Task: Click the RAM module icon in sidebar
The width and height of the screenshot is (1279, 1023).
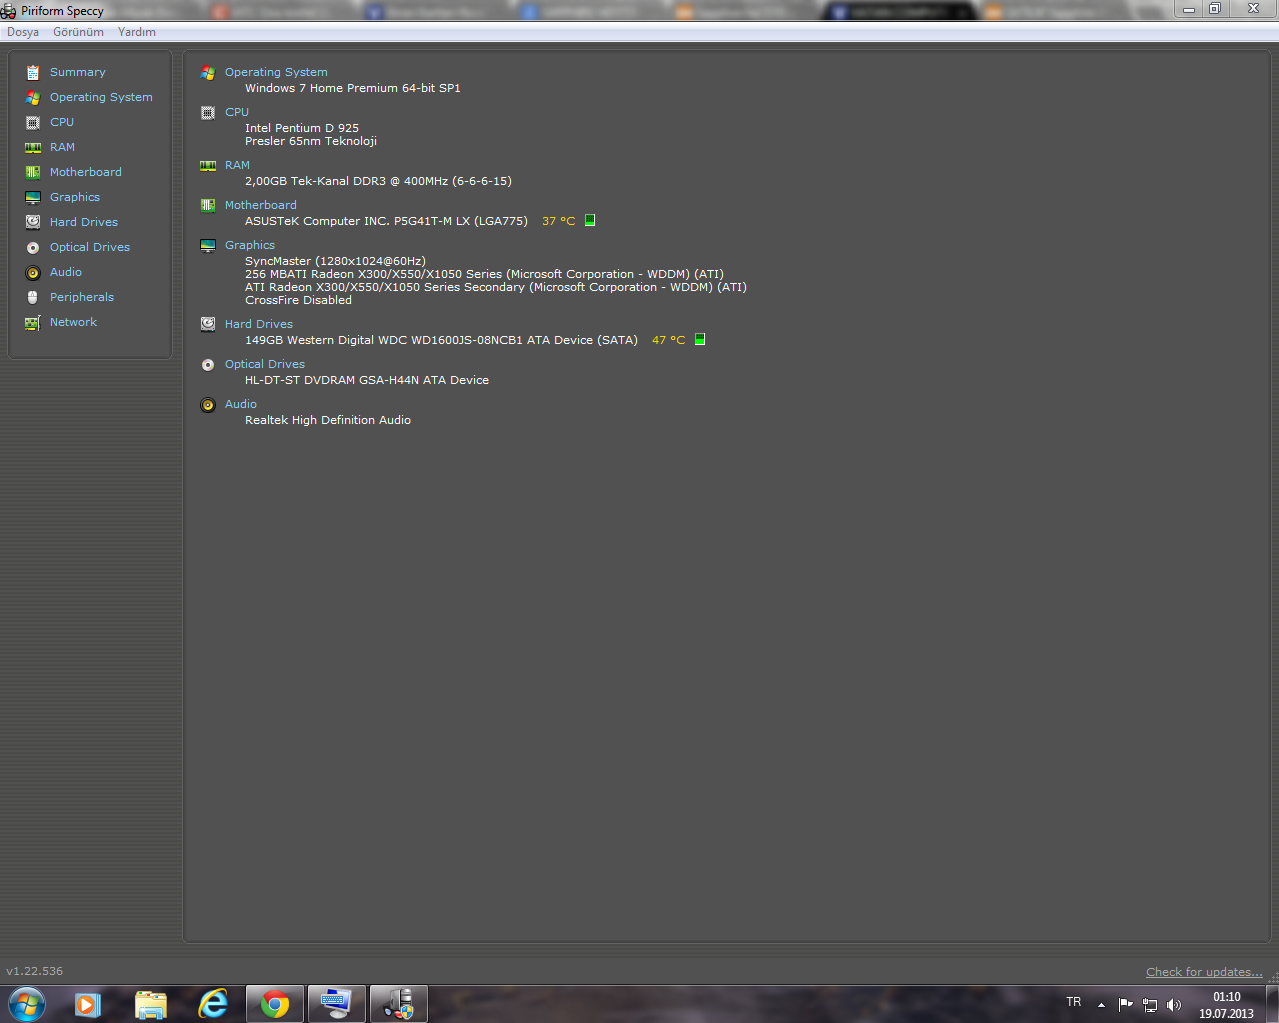Action: (x=33, y=147)
